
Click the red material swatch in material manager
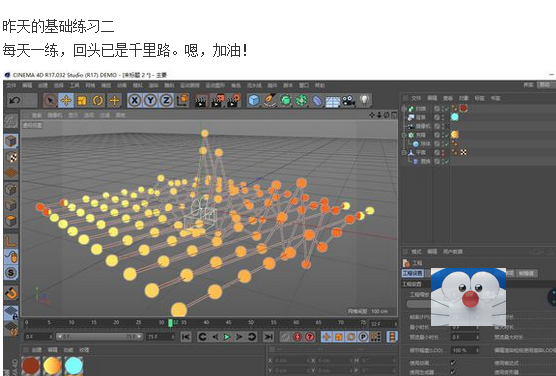click(x=30, y=366)
